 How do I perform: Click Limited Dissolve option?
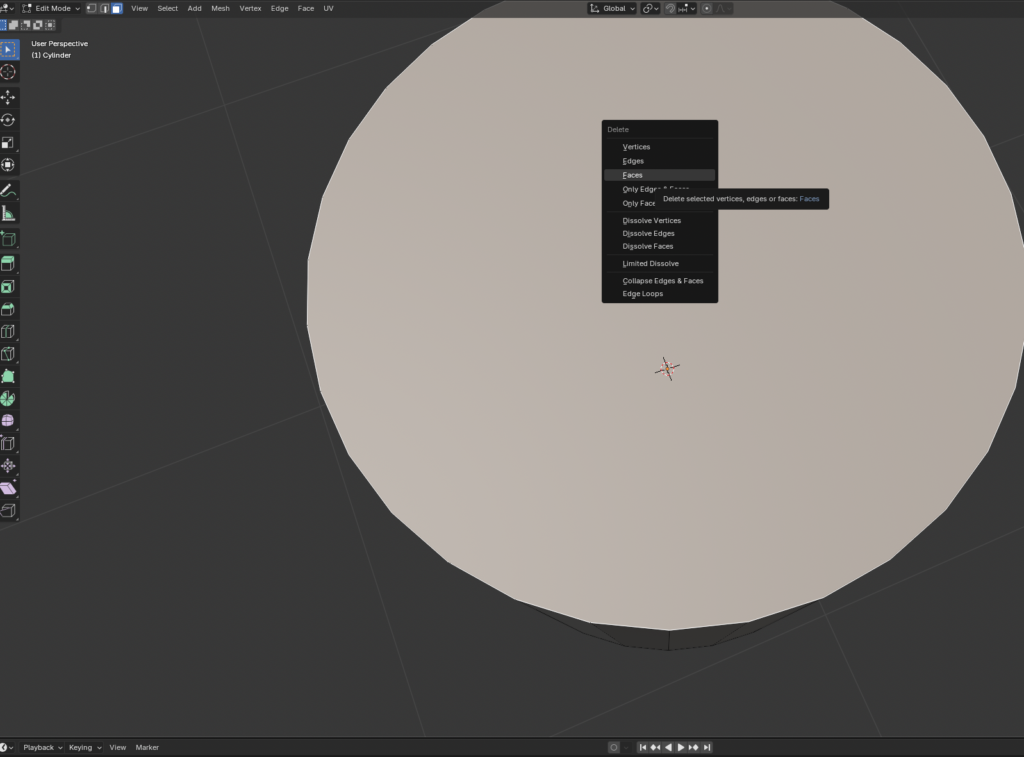(650, 263)
